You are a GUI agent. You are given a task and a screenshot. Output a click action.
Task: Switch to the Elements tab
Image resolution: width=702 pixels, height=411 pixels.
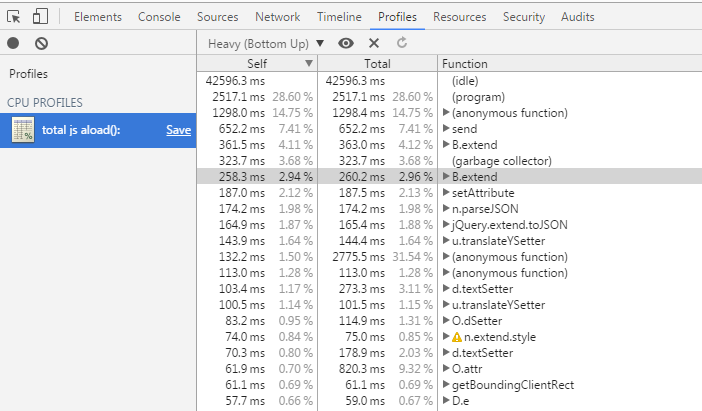(98, 17)
